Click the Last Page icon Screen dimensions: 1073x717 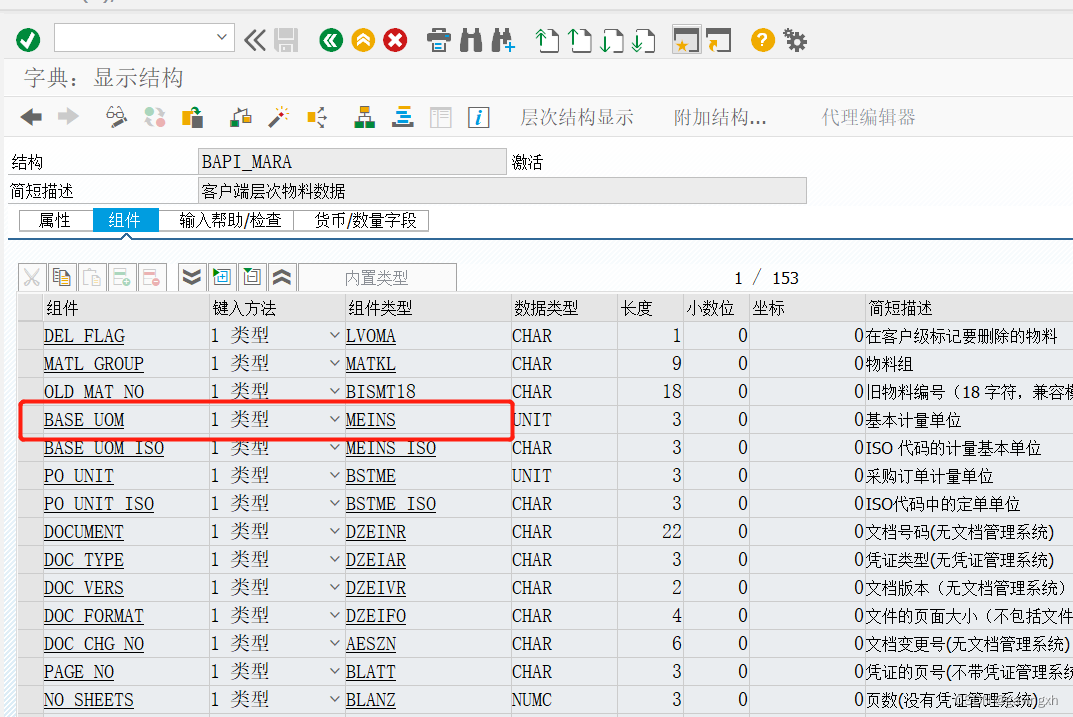coord(643,40)
